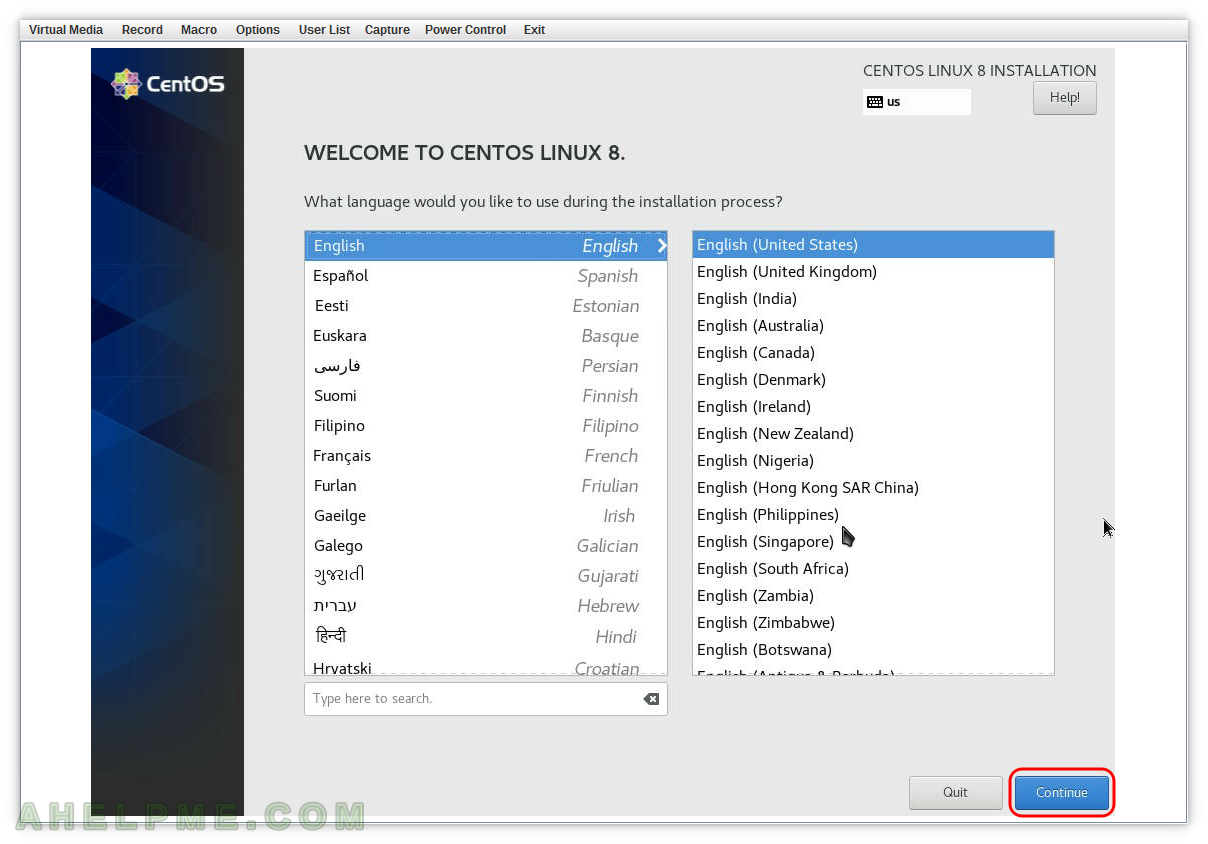Clear the language search field
Image resolution: width=1208 pixels, height=844 pixels.
click(651, 699)
